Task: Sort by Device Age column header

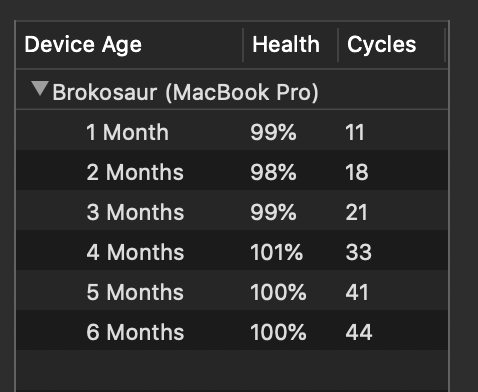Action: (129, 45)
